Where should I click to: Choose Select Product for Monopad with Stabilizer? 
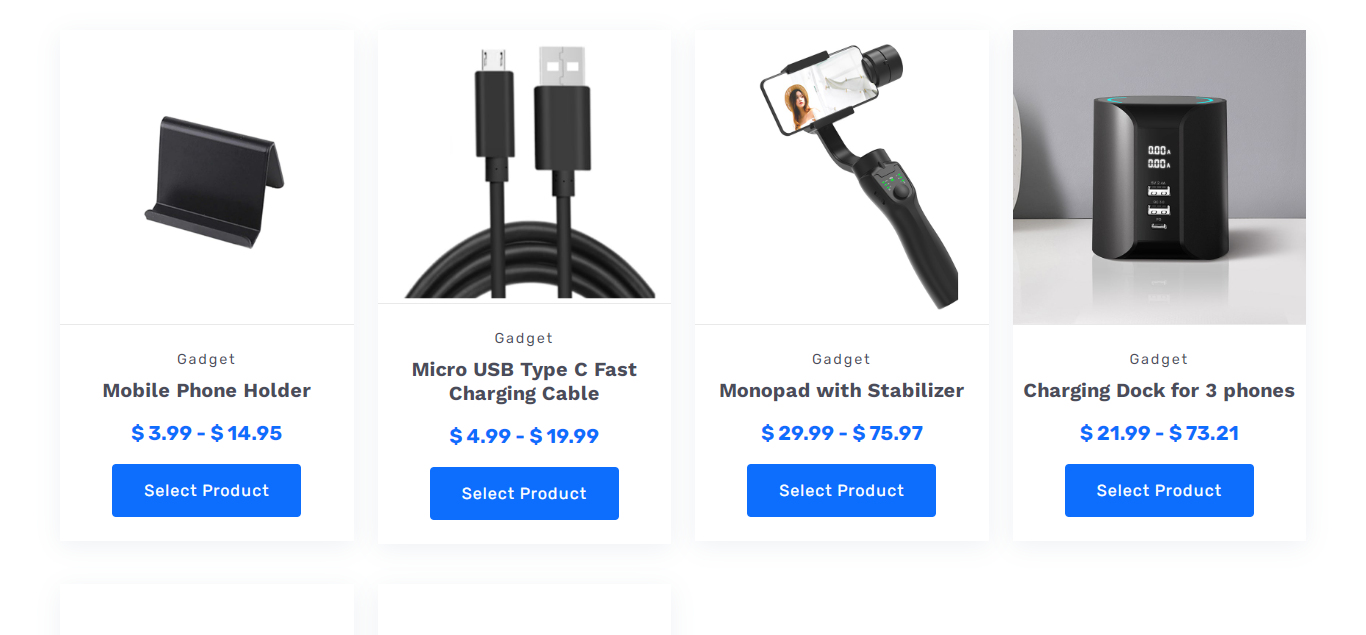tap(841, 490)
